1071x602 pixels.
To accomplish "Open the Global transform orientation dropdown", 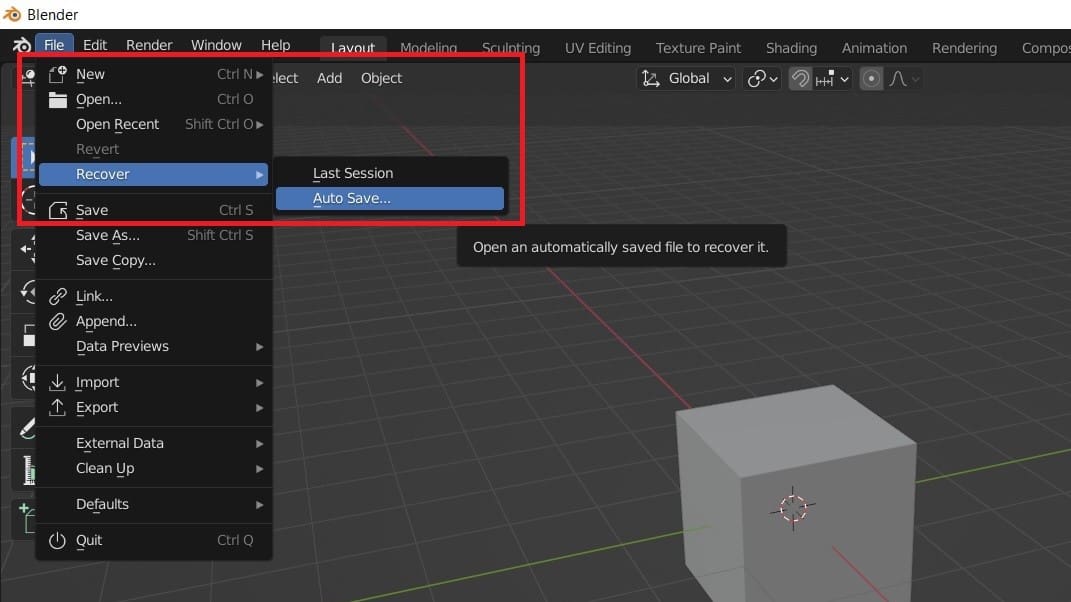I will click(686, 79).
